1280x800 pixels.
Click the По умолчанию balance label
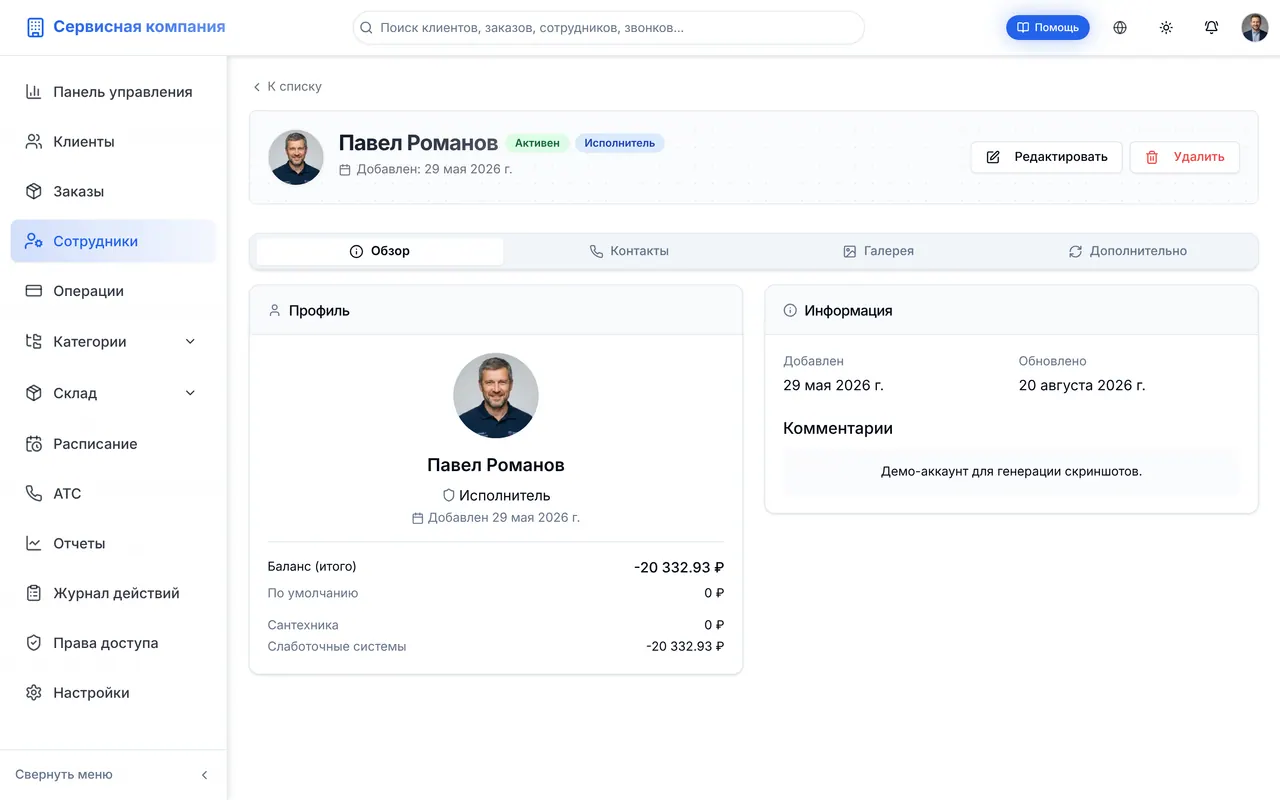point(313,593)
